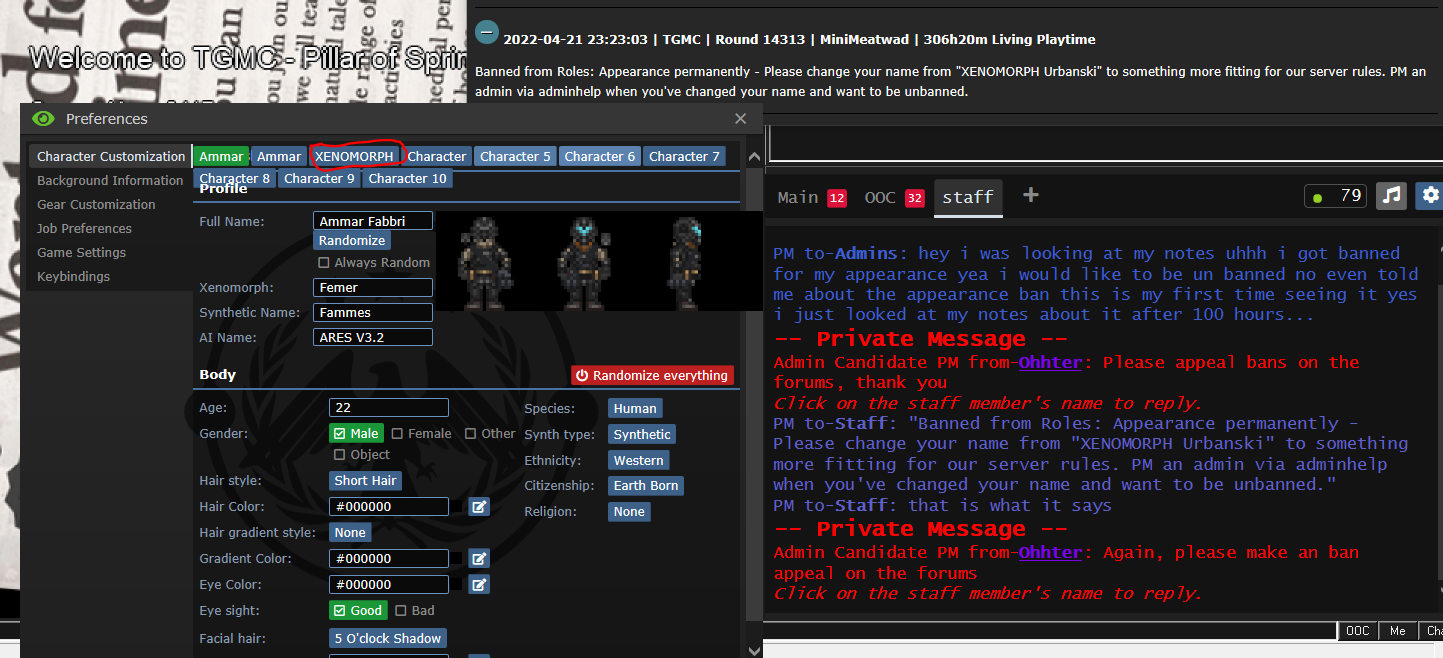
Task: Change Religion from None
Action: pos(629,512)
